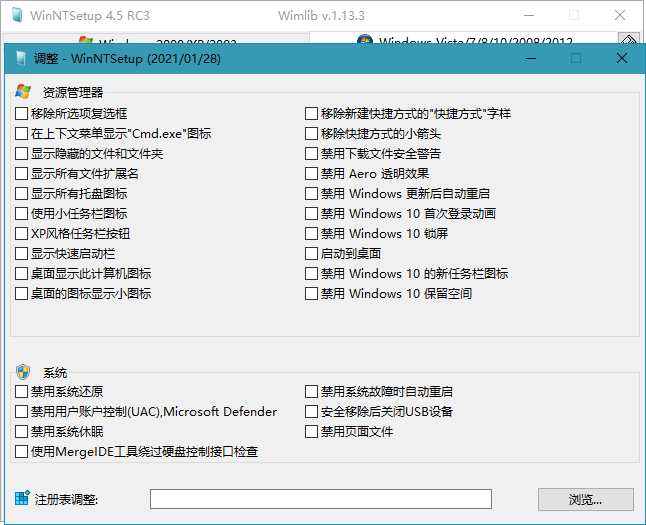Click the WinNTSetup app icon in the main title bar
This screenshot has height=525, width=646.
(x=17, y=15)
